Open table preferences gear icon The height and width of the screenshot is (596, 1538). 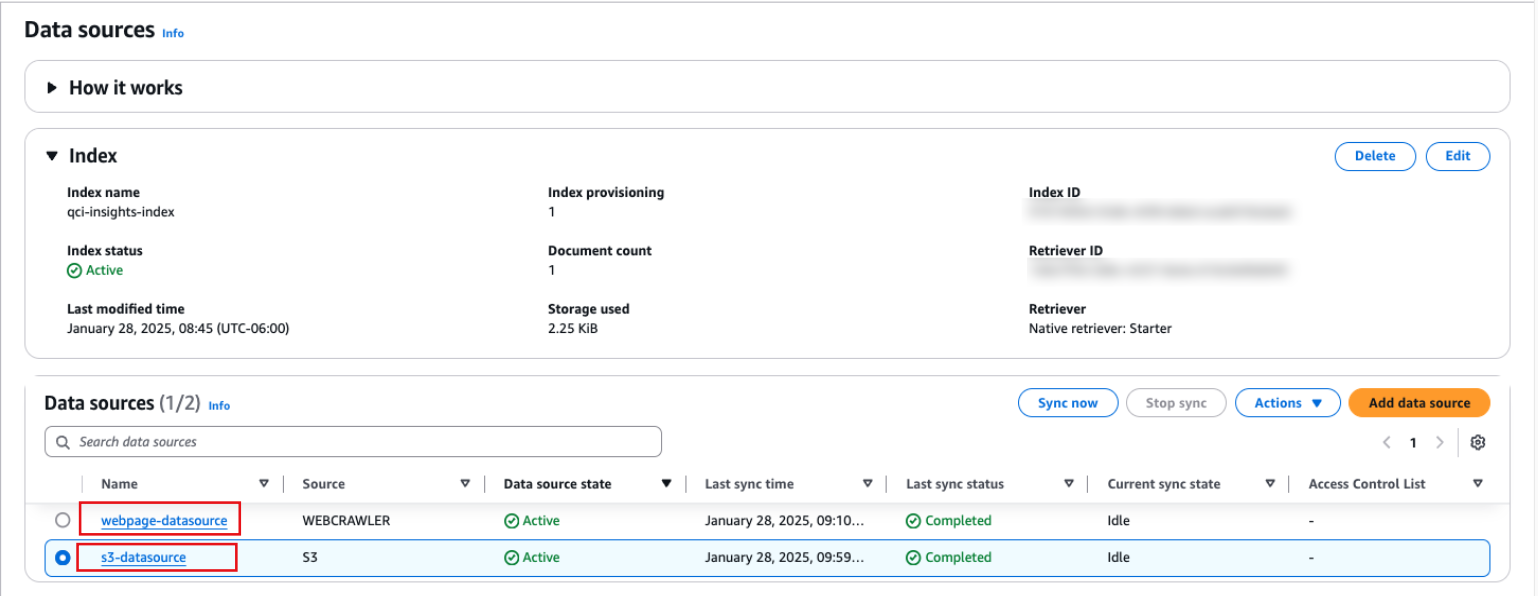[1478, 442]
